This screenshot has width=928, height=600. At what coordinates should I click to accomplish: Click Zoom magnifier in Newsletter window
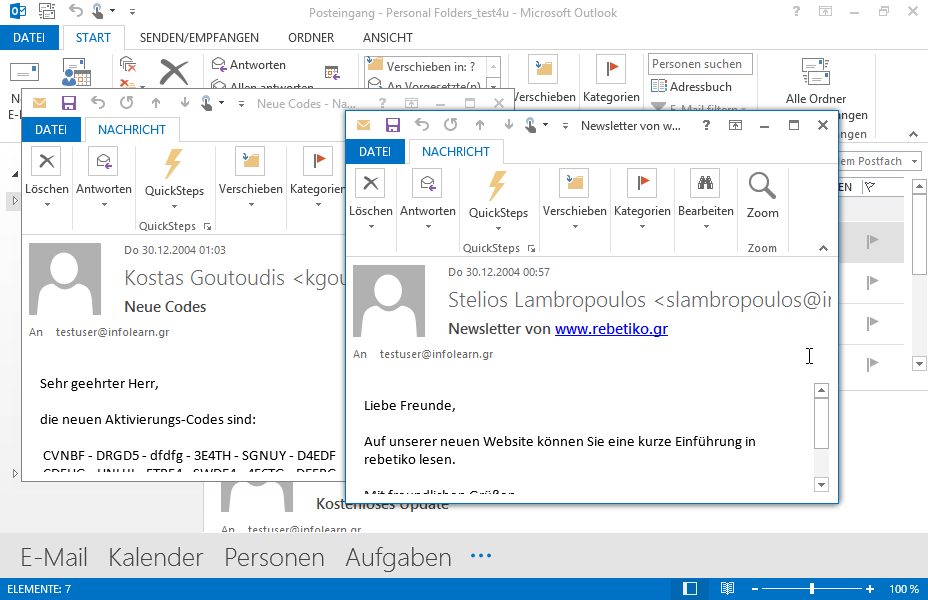click(762, 186)
